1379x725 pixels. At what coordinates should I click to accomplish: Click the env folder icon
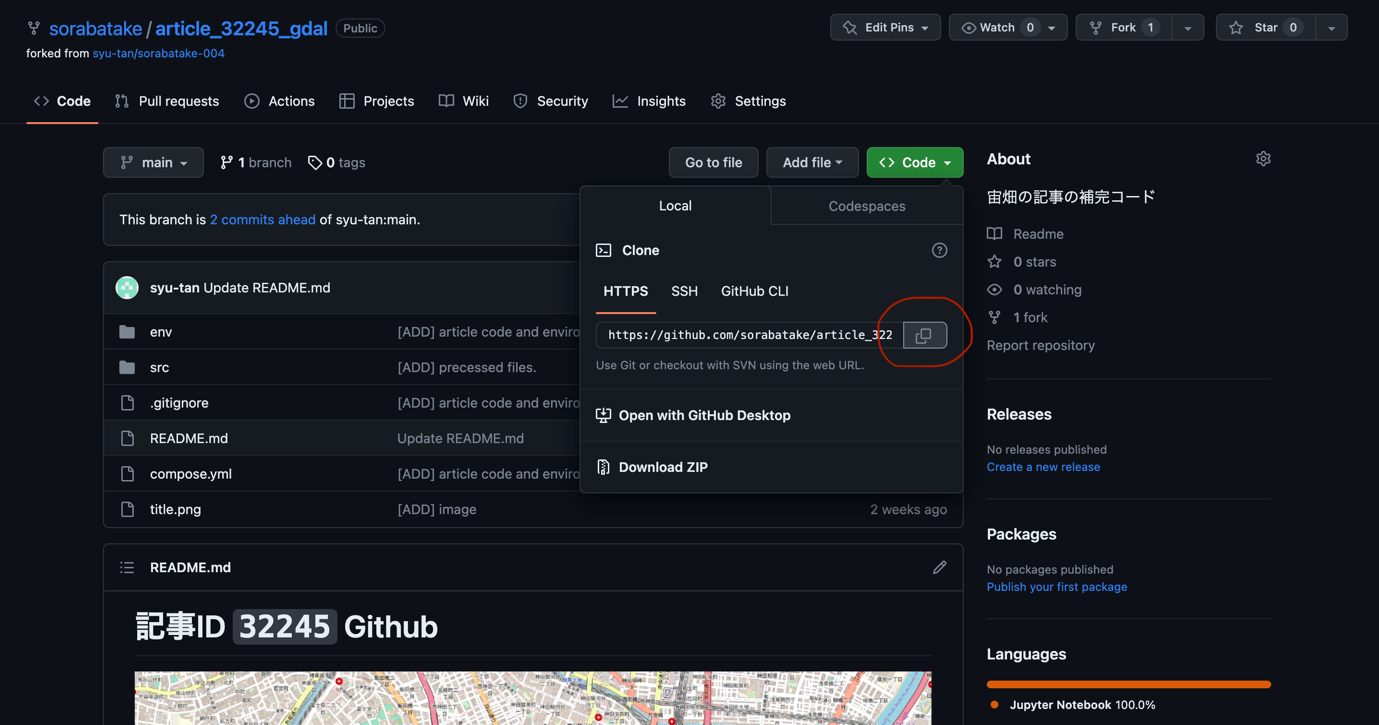pyautogui.click(x=127, y=332)
